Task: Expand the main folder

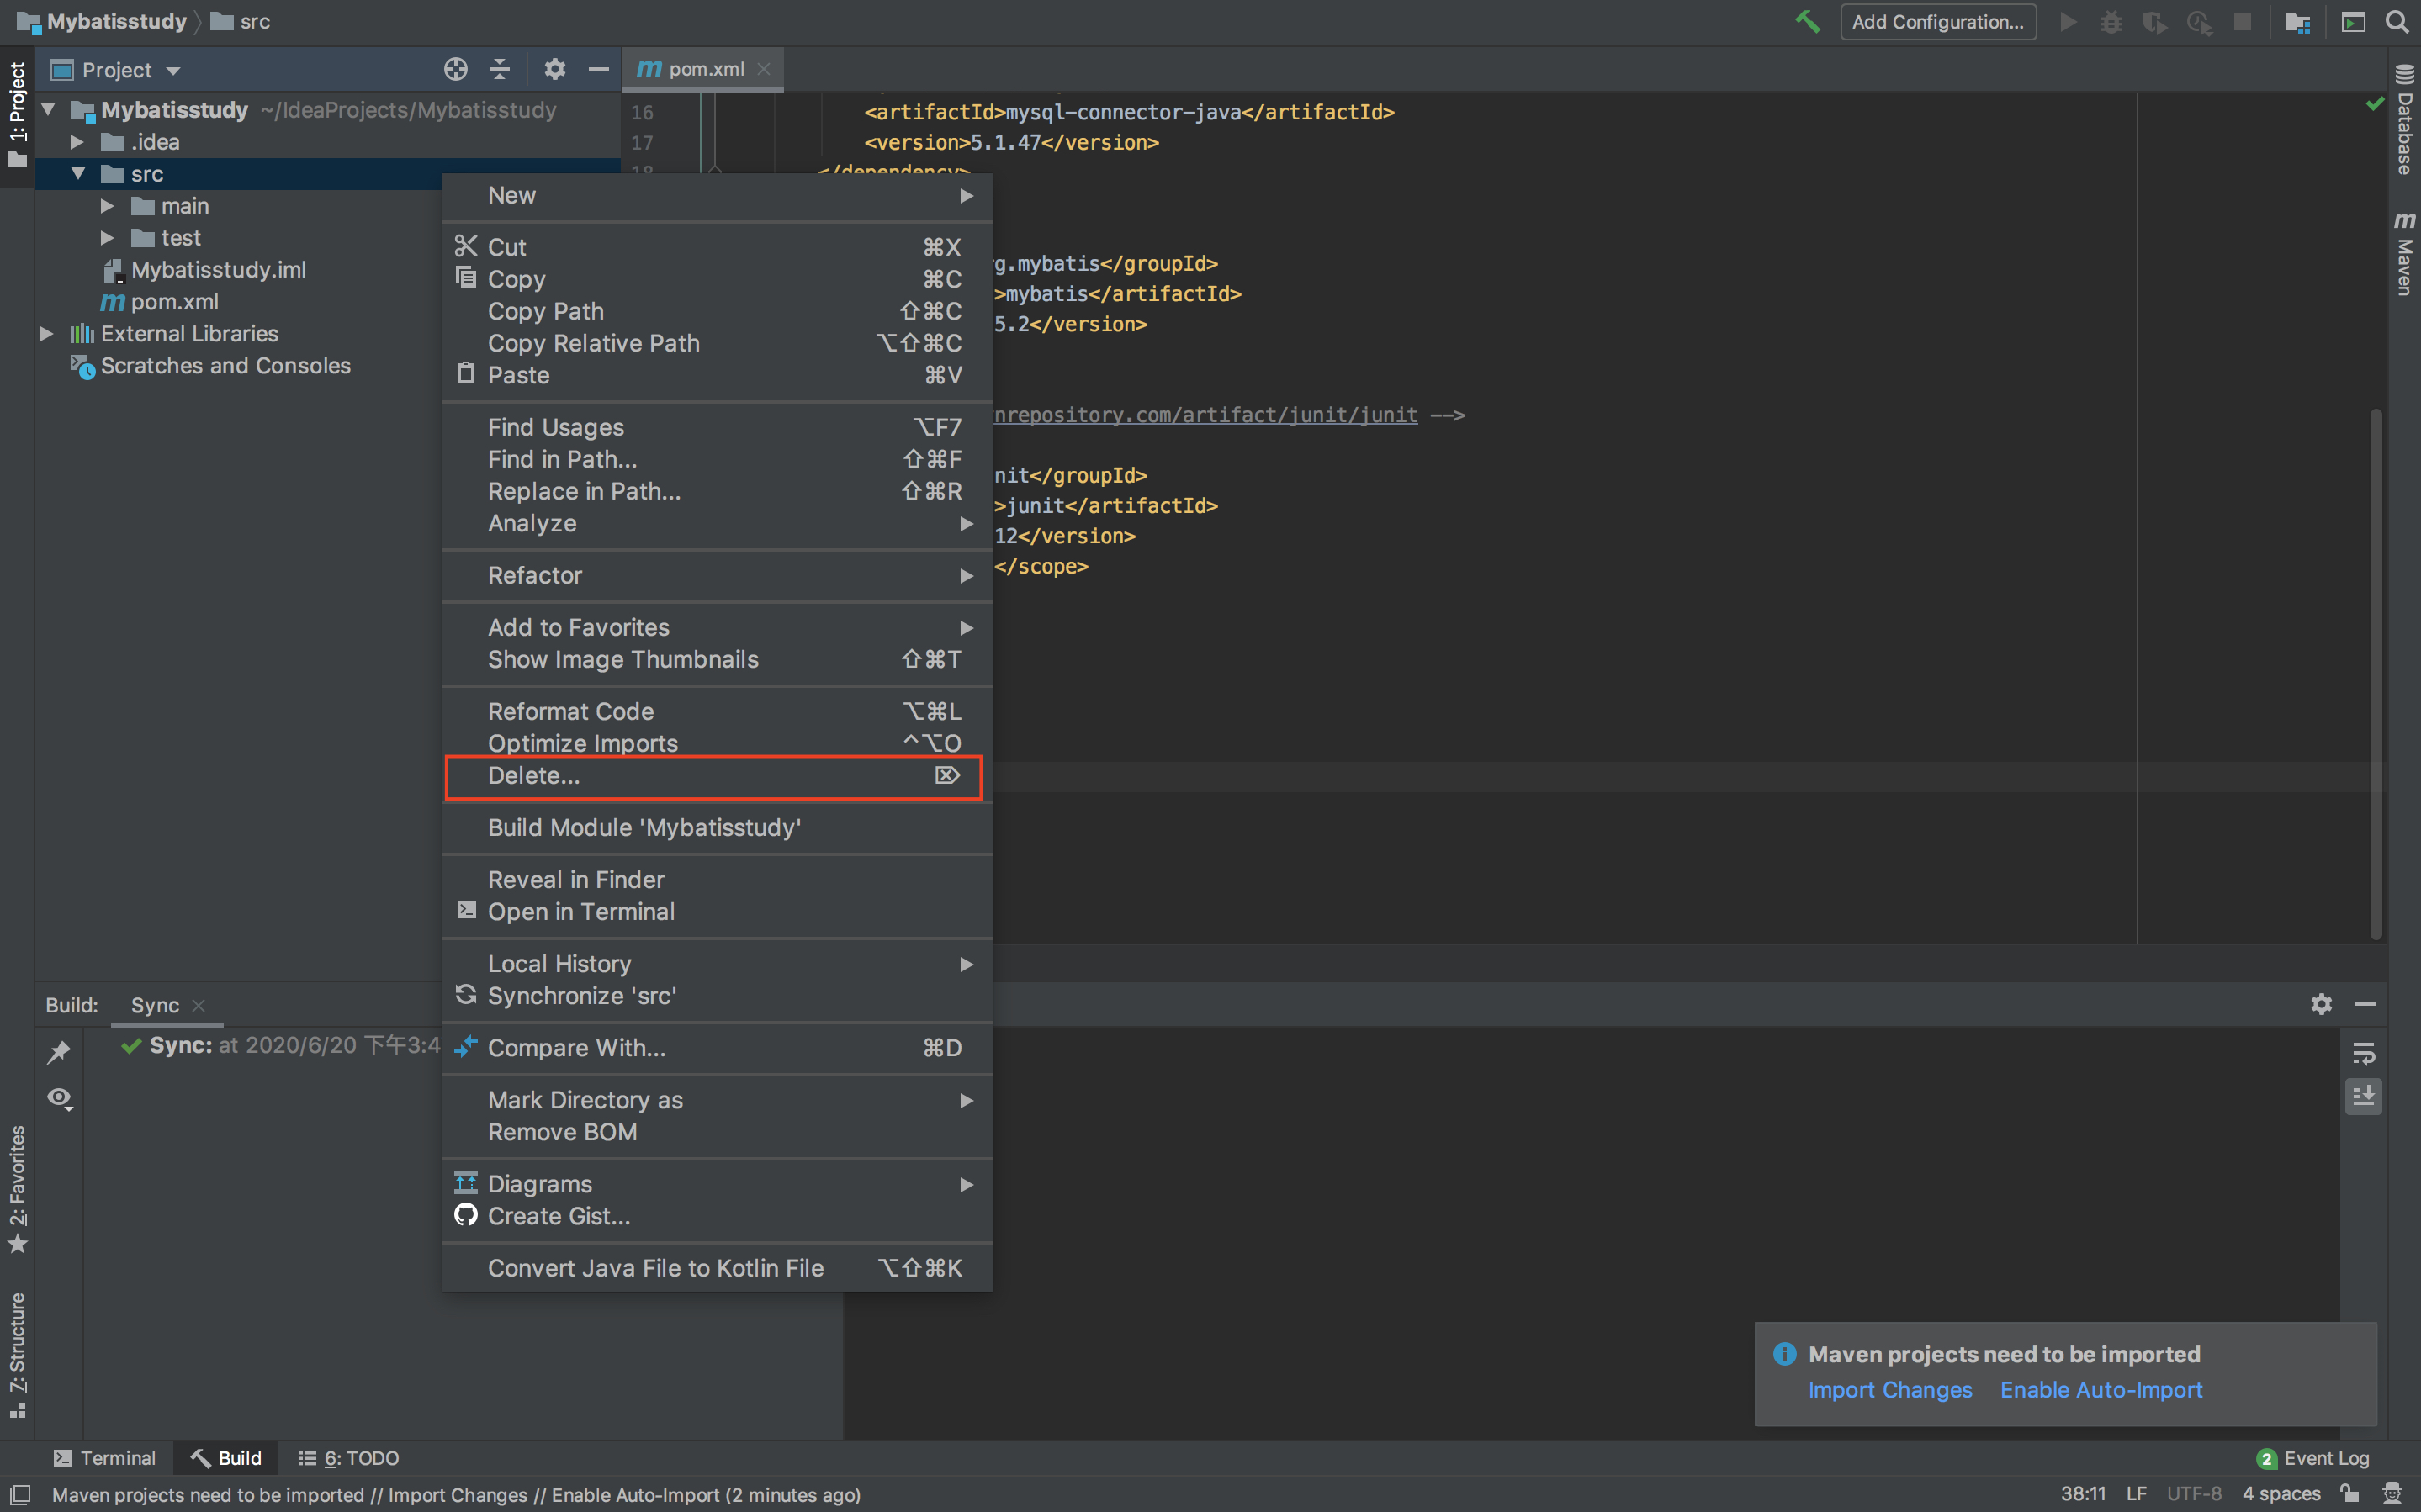Action: tap(107, 206)
